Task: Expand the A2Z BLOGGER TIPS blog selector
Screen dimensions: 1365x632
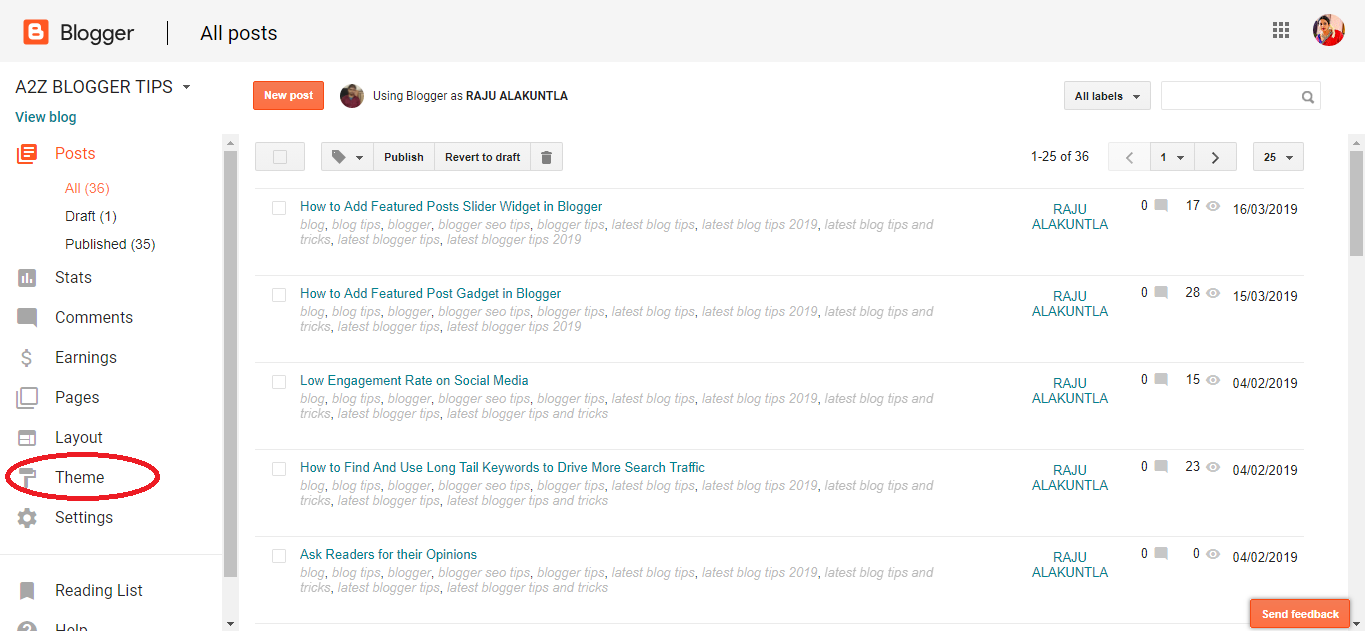Action: pos(185,86)
